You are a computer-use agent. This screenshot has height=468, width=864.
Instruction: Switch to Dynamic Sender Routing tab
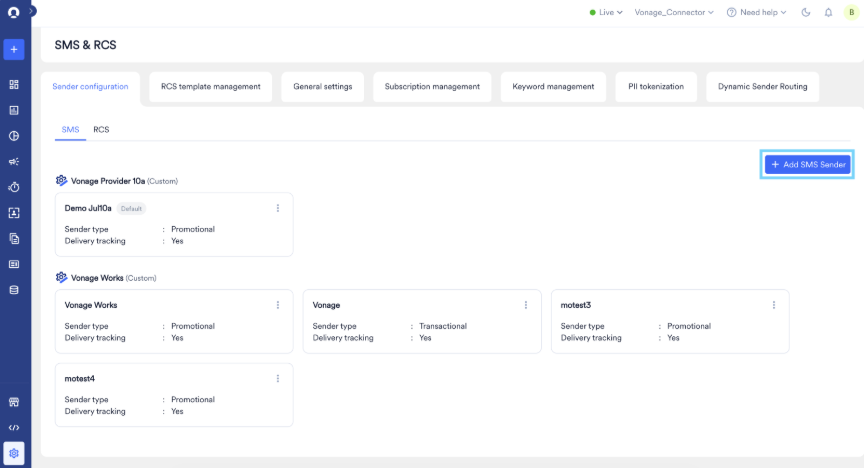click(x=763, y=87)
